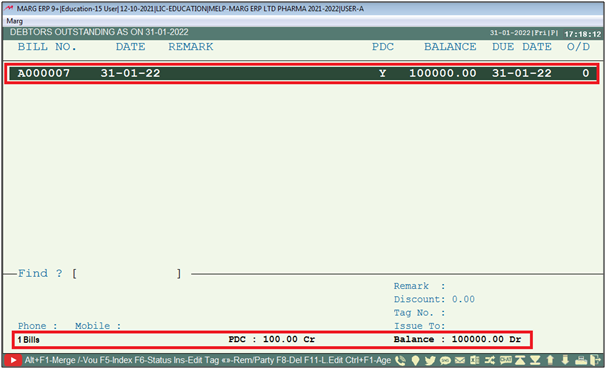Click the up arrow icon
607x369 pixels.
550,360
